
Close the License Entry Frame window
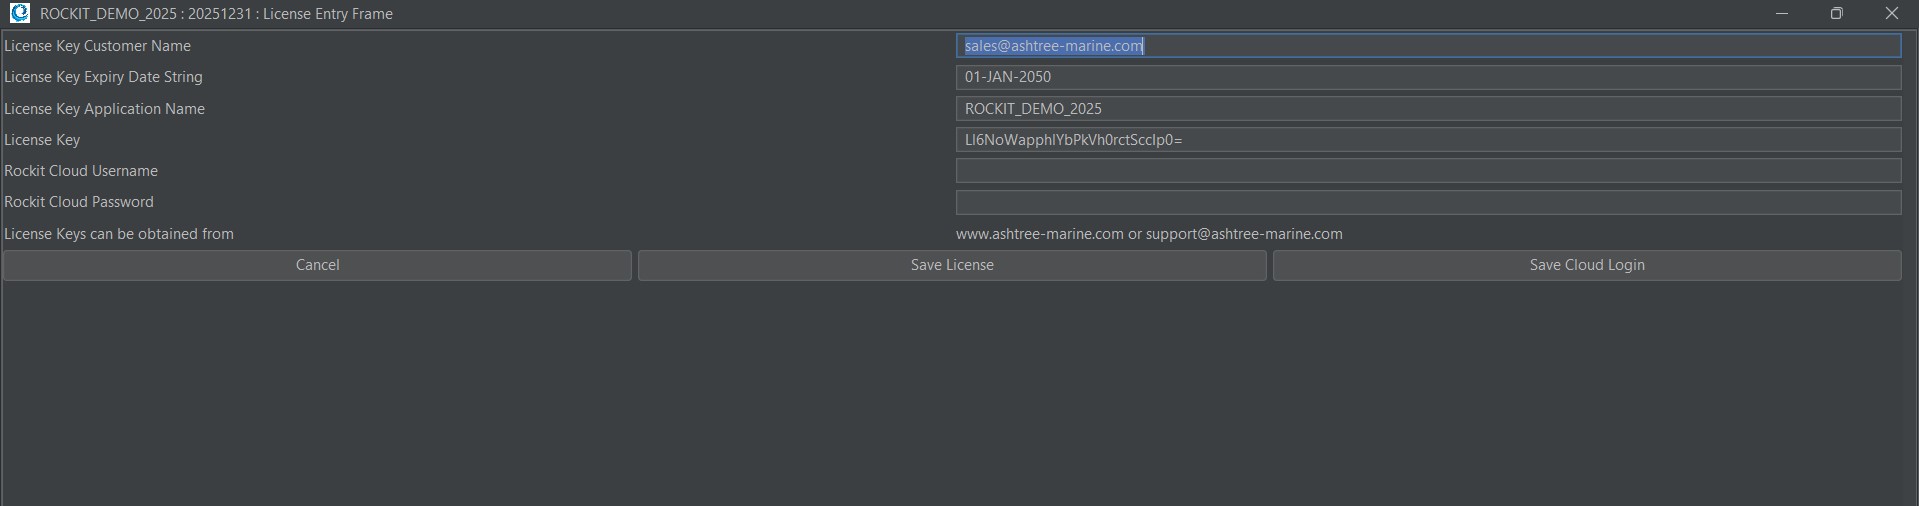[x=1891, y=14]
